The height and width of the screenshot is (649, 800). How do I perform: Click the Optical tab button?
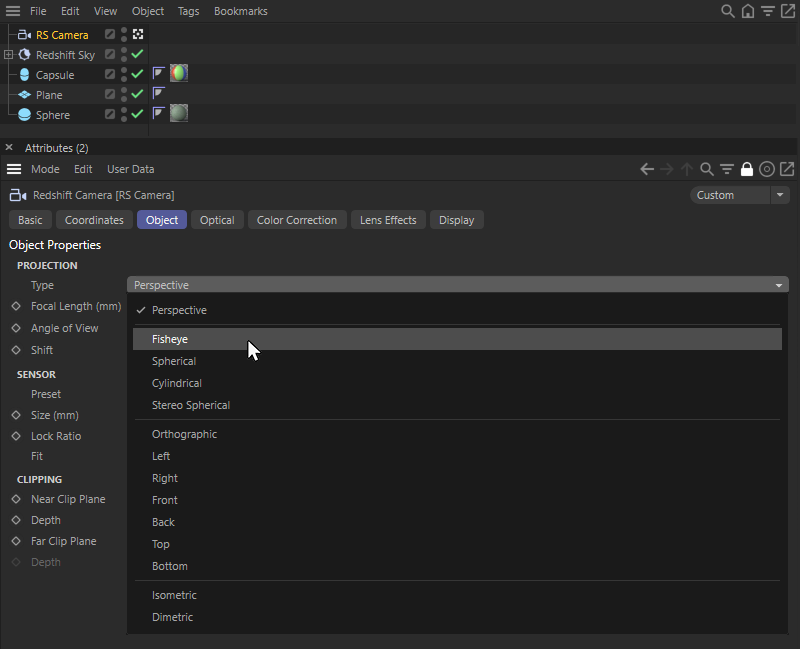click(217, 220)
